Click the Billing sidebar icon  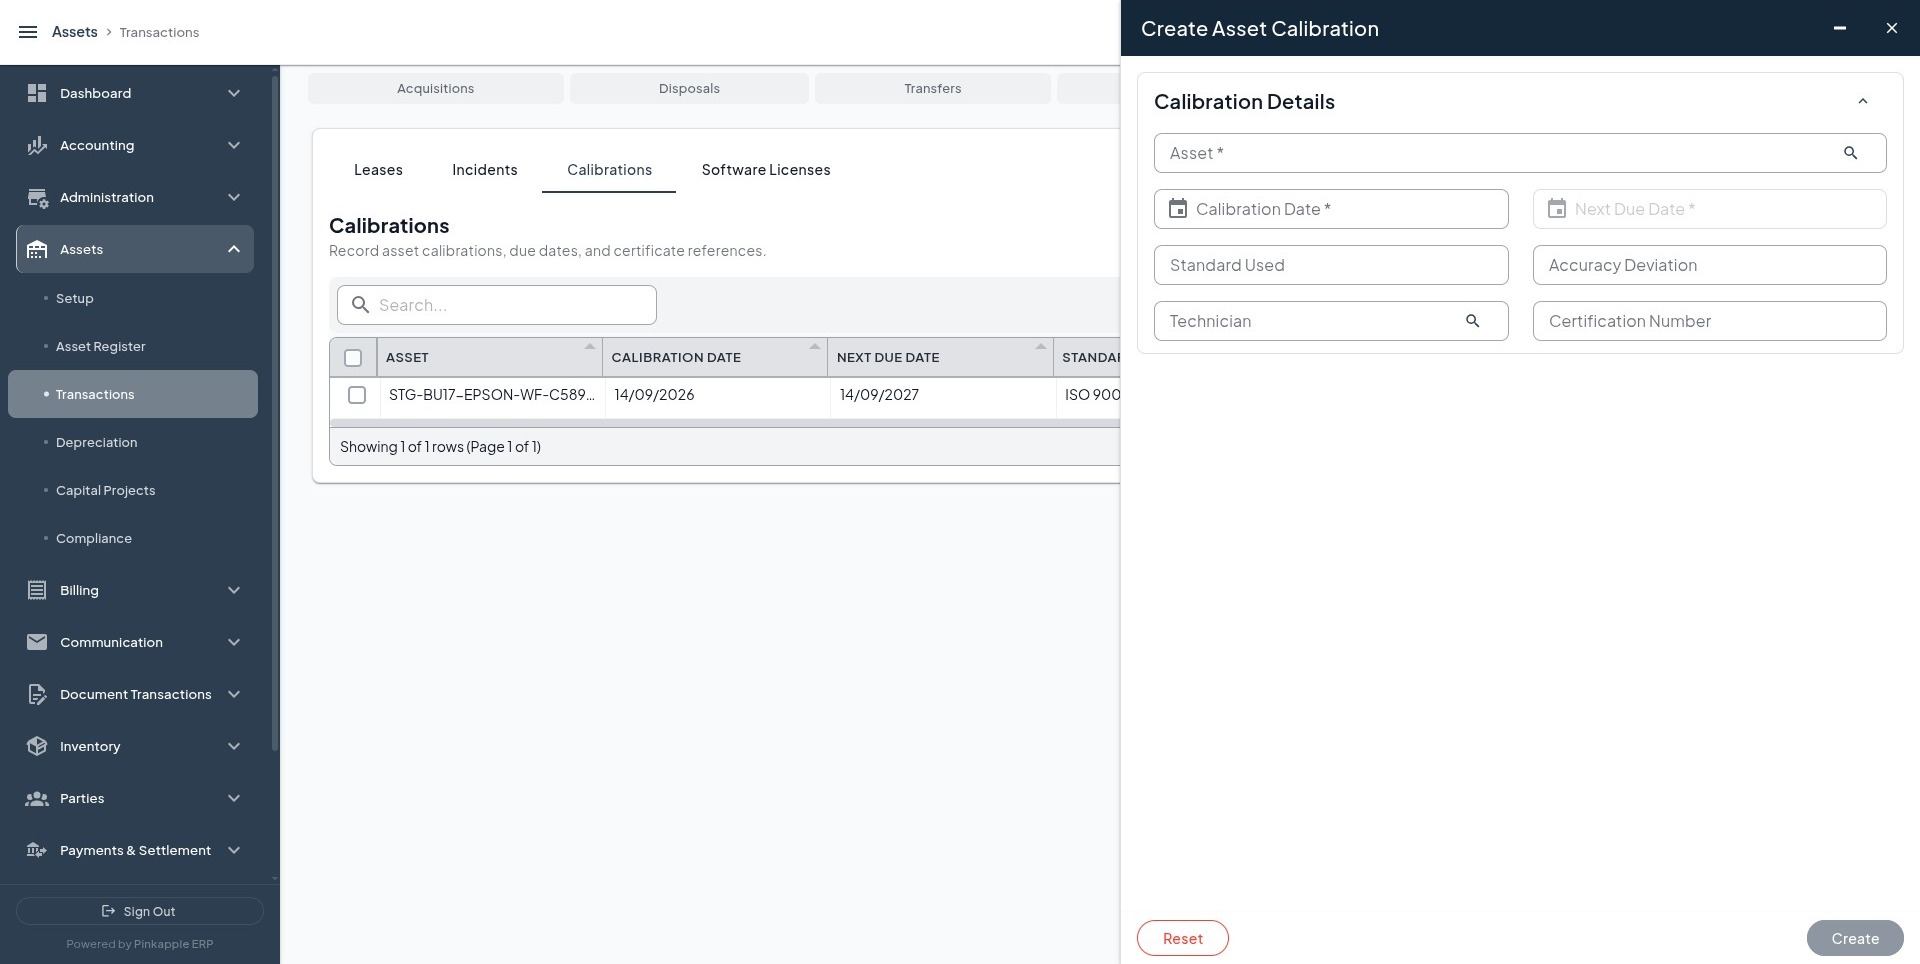37,590
